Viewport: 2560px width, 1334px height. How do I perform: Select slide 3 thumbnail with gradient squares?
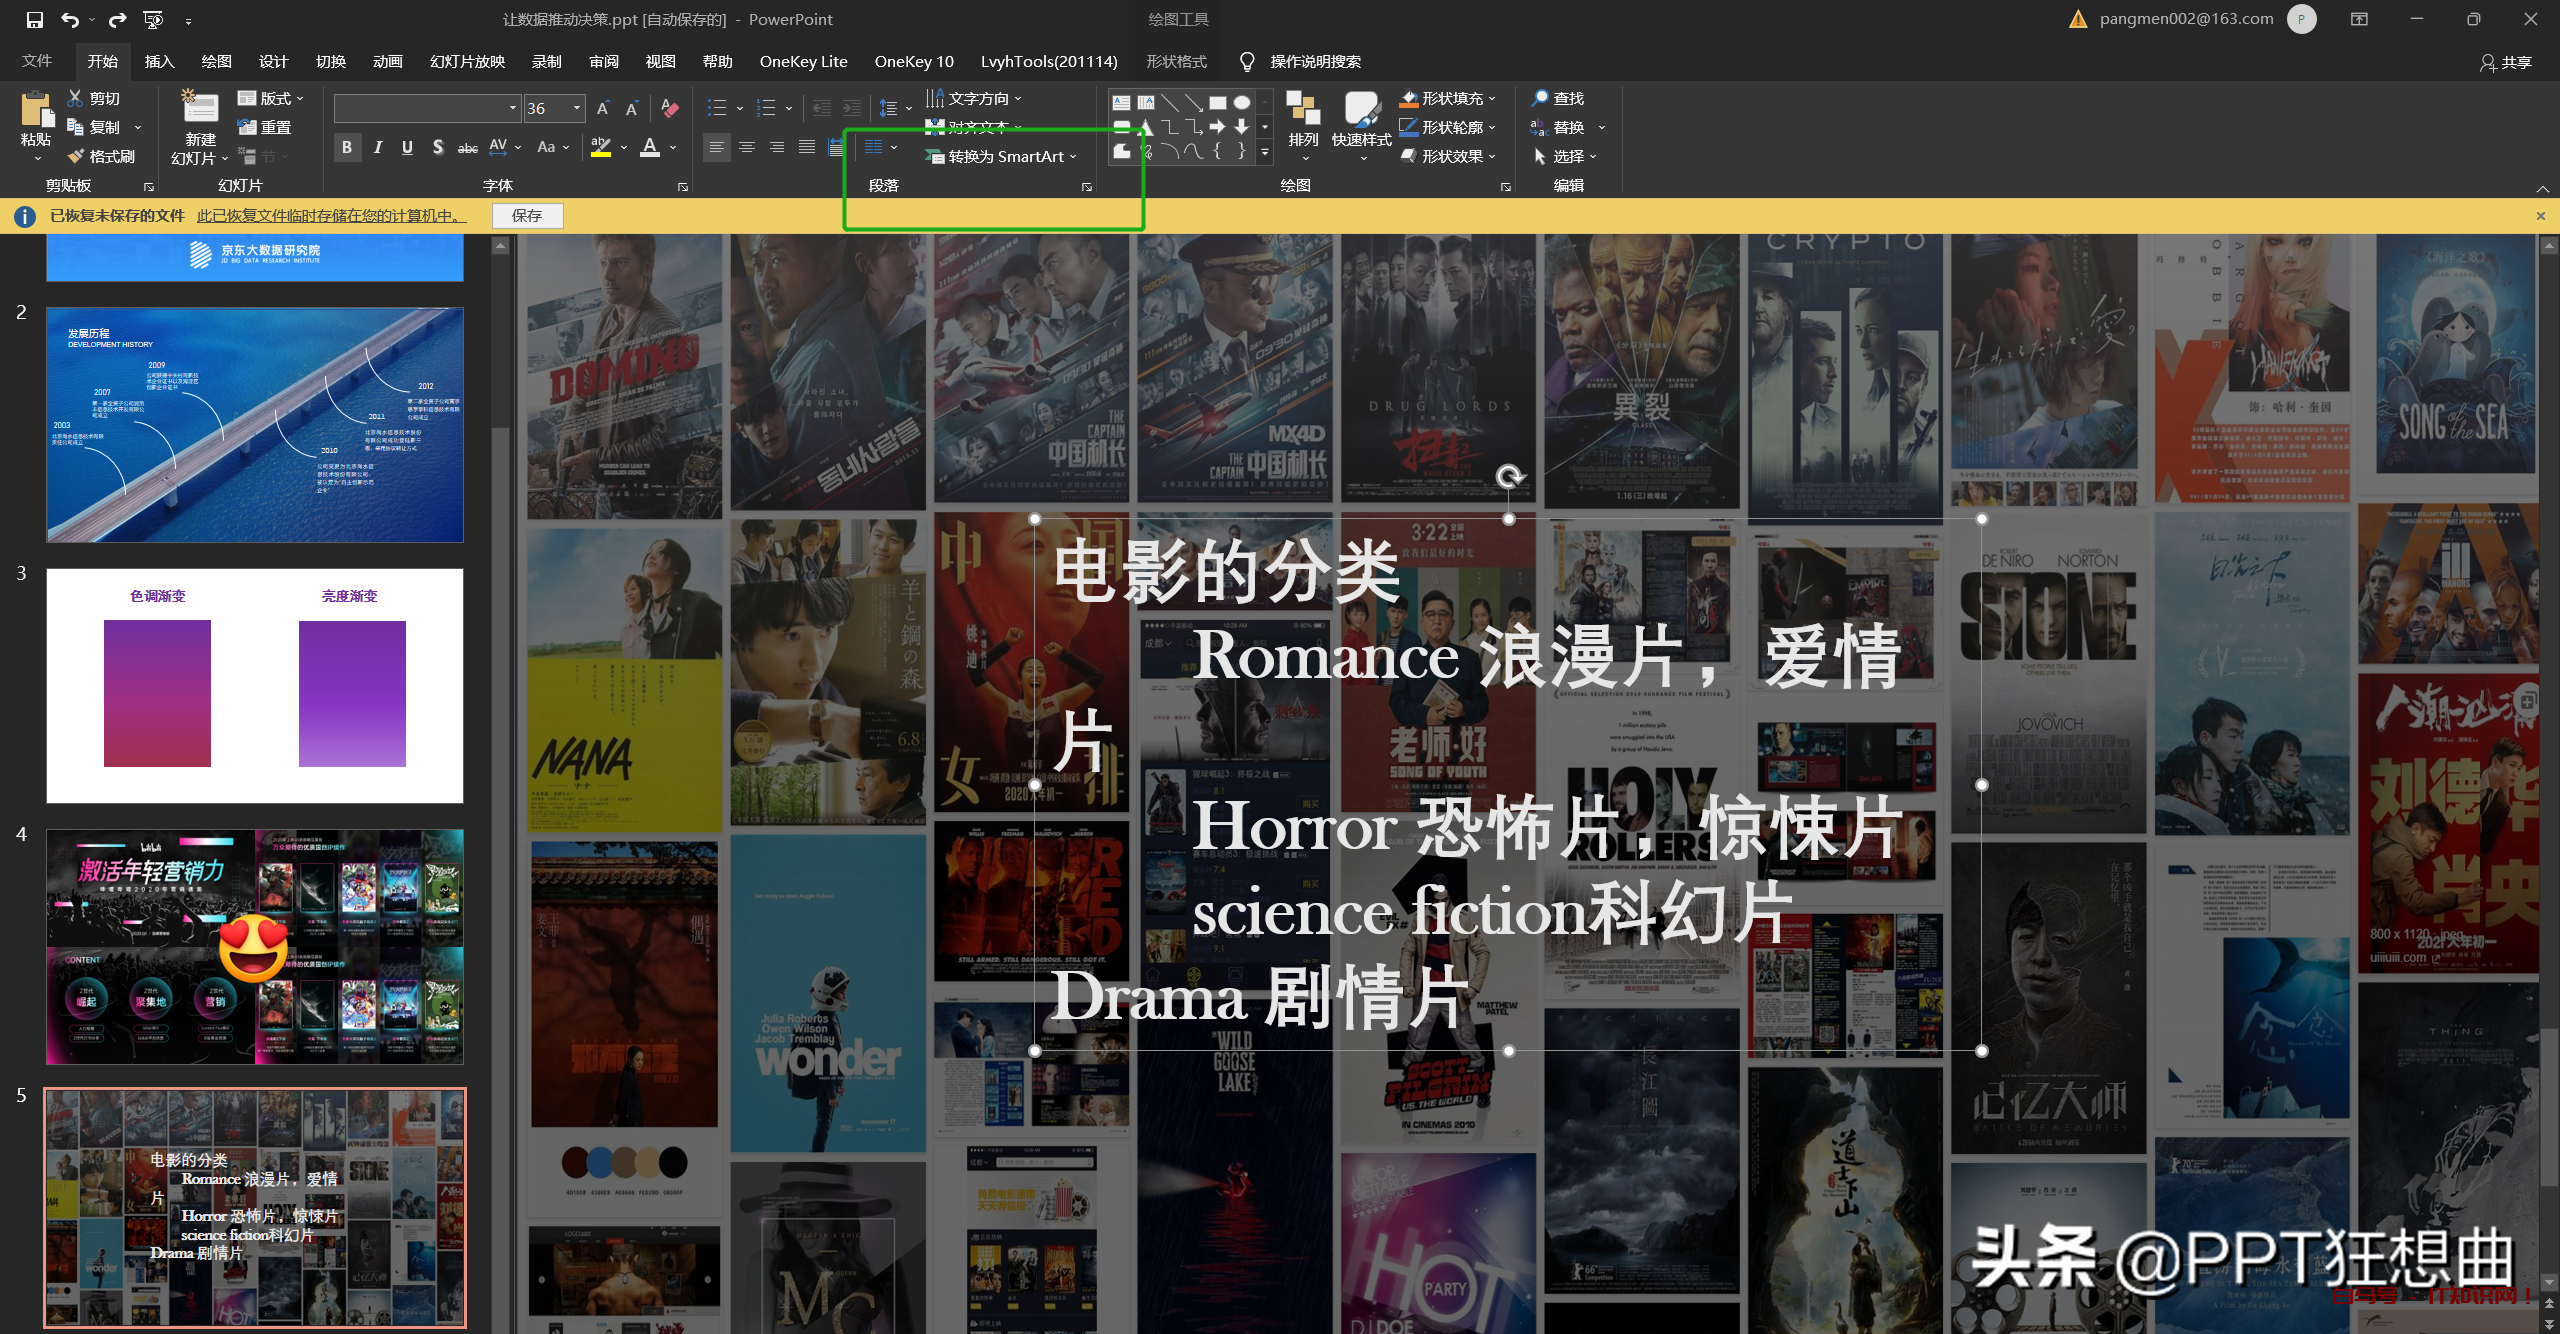254,686
